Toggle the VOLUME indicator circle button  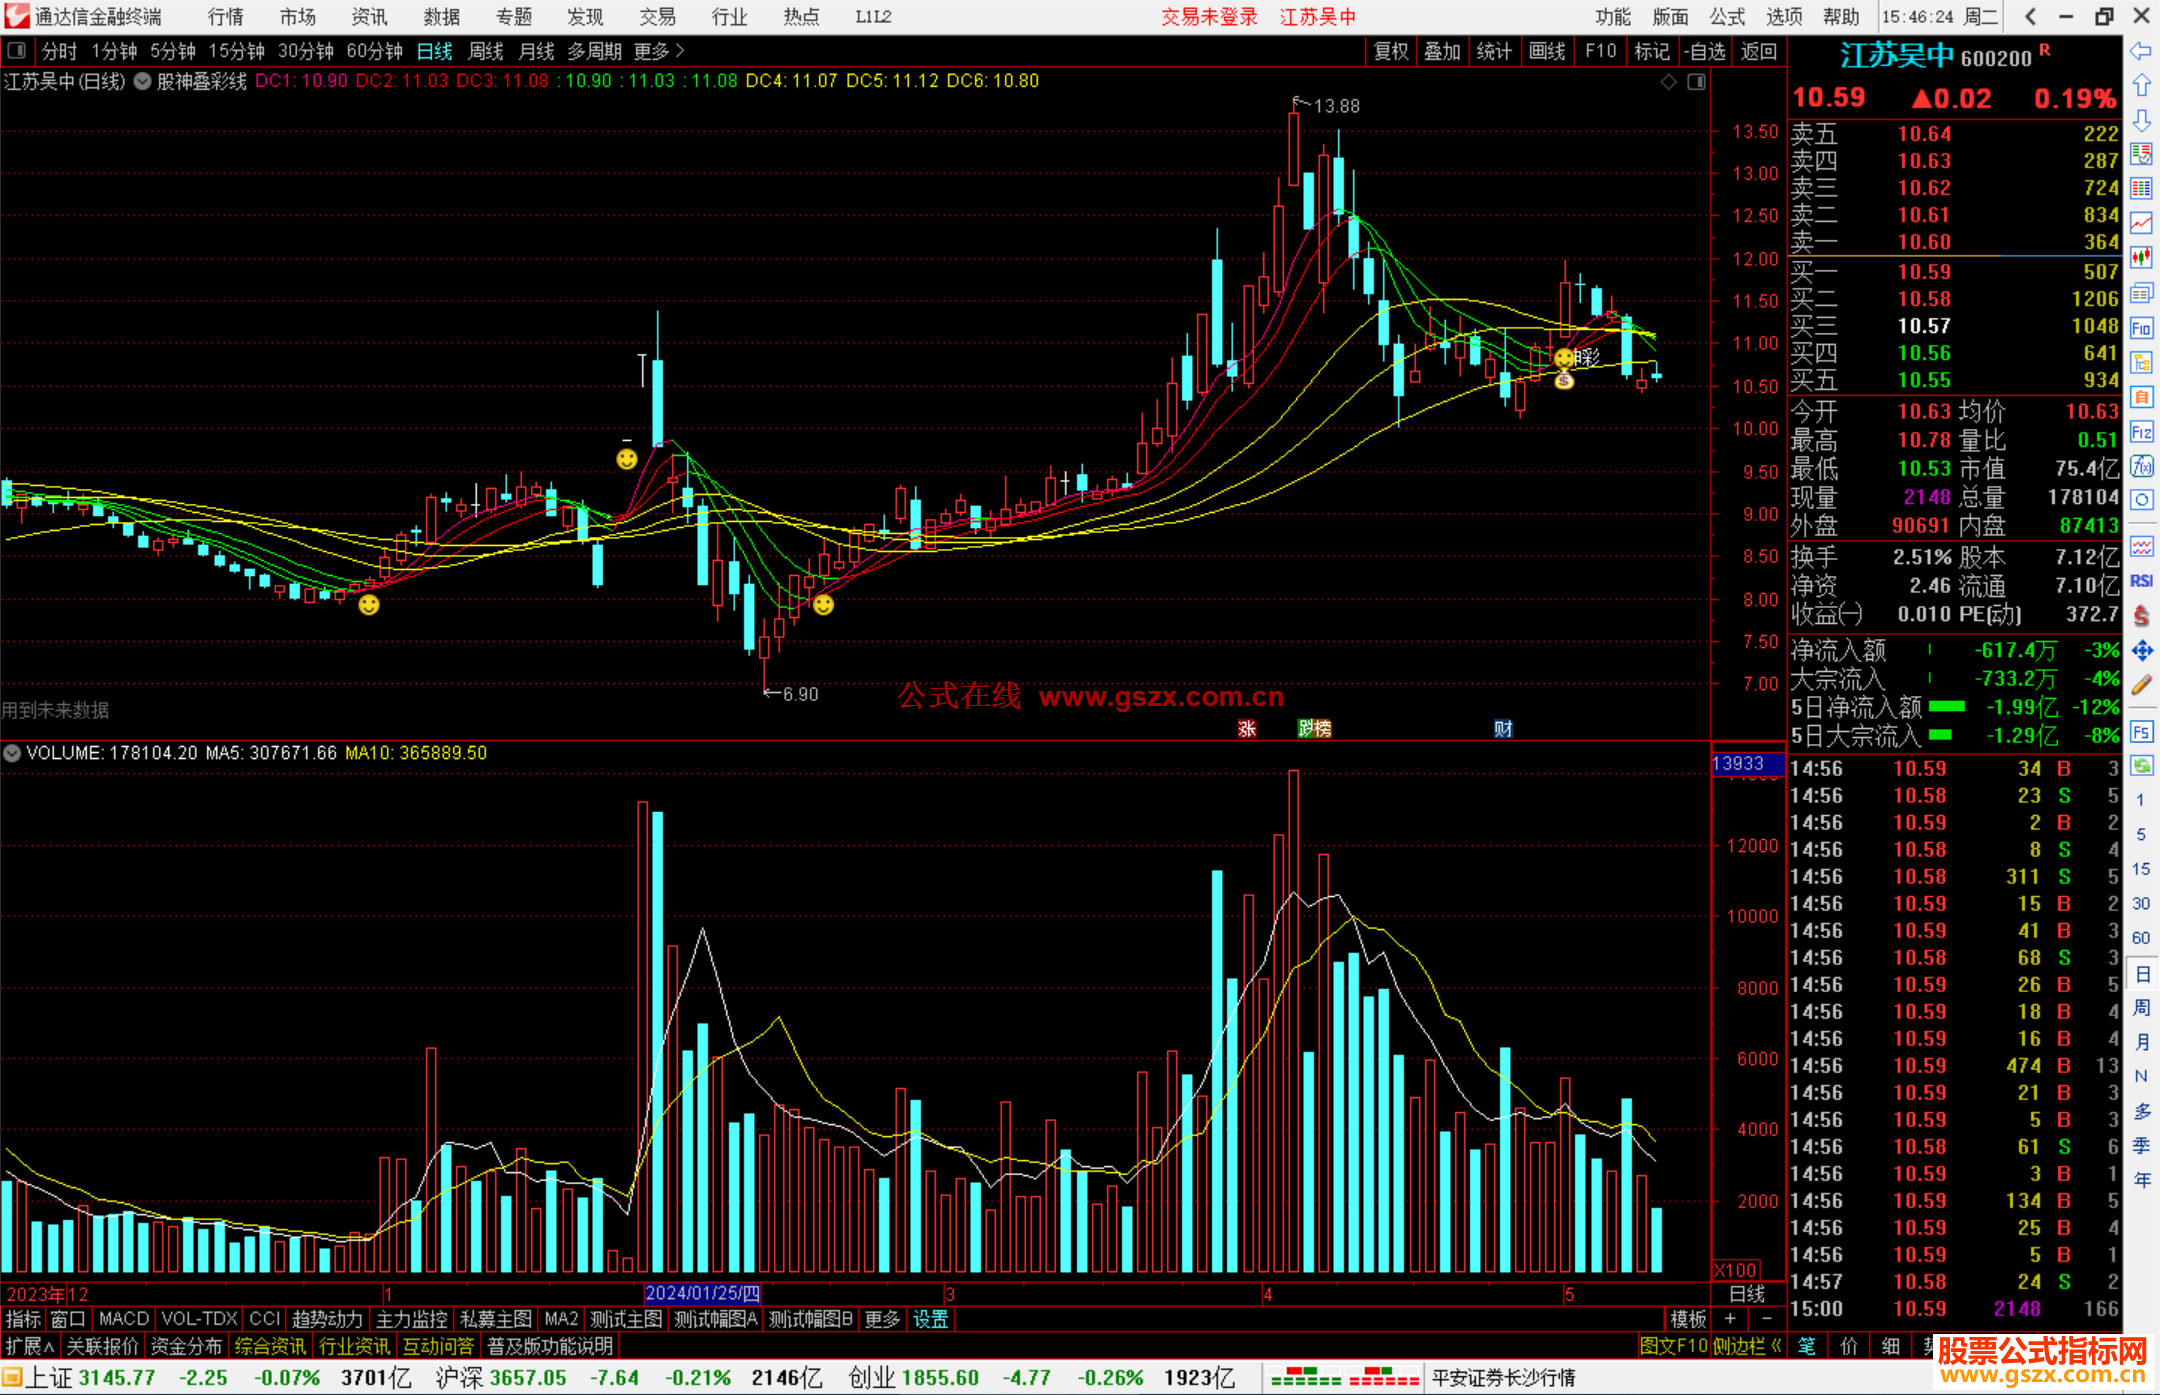[x=12, y=753]
